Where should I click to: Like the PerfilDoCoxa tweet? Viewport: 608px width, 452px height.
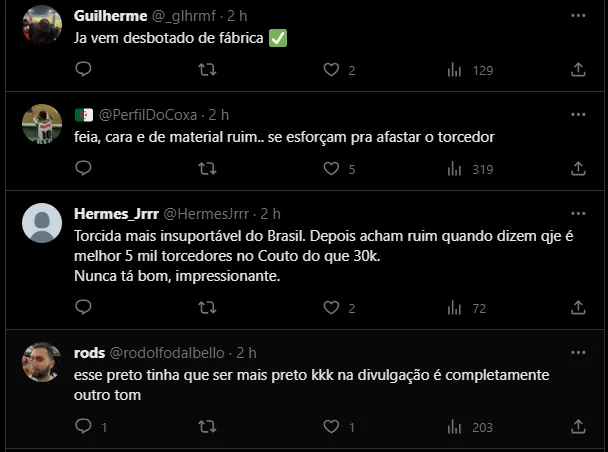tap(331, 169)
